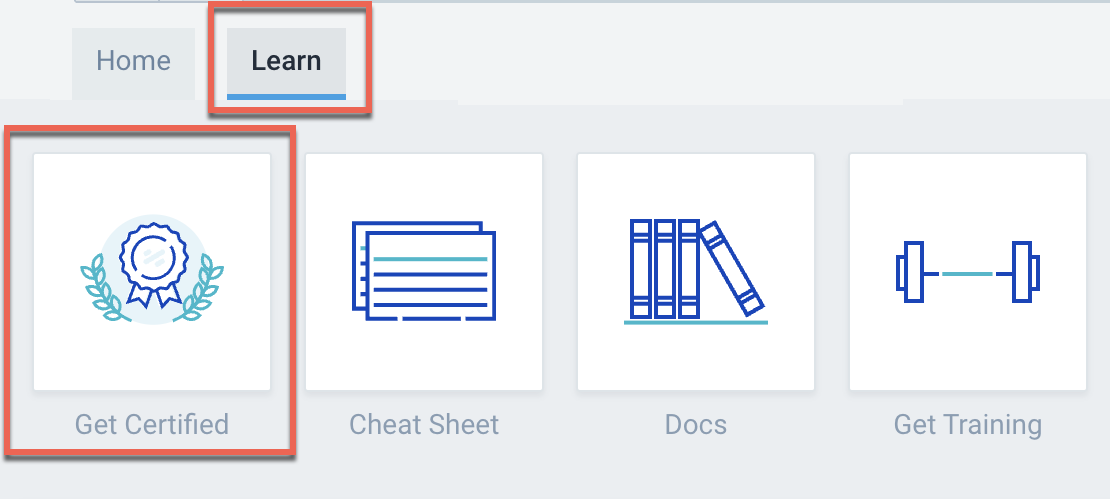Click the blue underline beneath Learn
The width and height of the screenshot is (1110, 499).
tap(286, 96)
